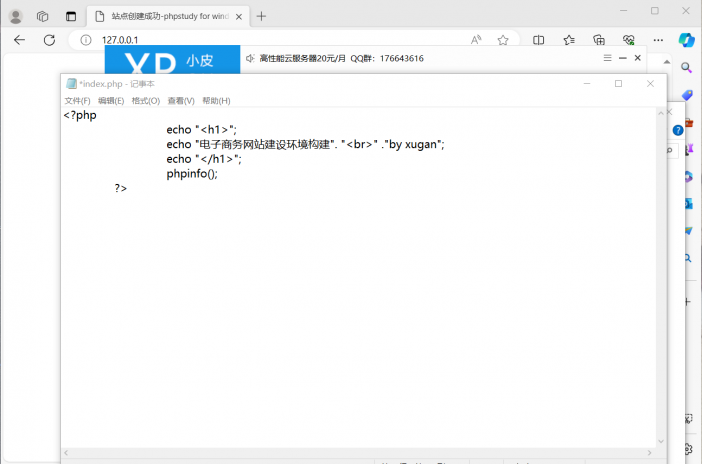
Task: Add page to favorites star
Action: (x=503, y=40)
